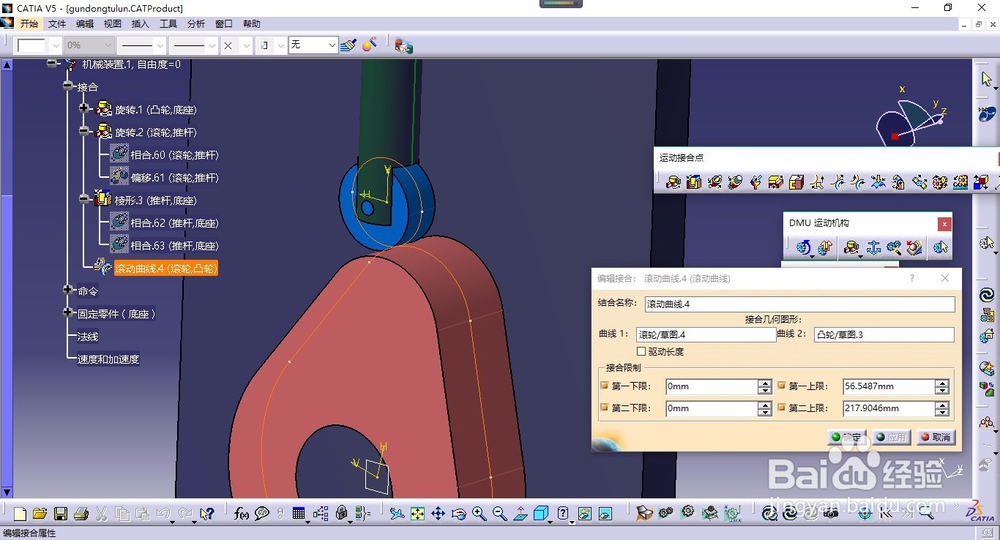Click the 结合名称 input field
1000x540 pixels.
point(800,304)
